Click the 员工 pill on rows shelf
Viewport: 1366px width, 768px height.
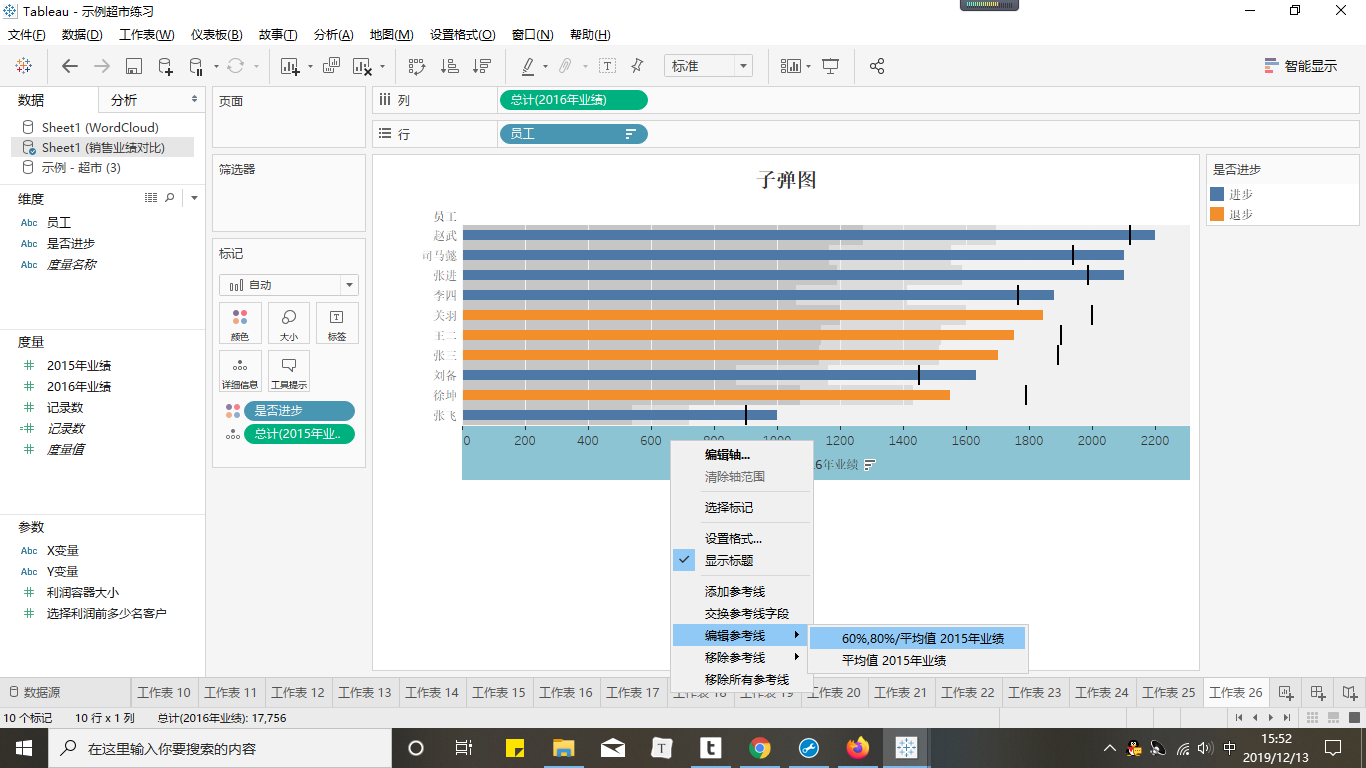[x=573, y=133]
